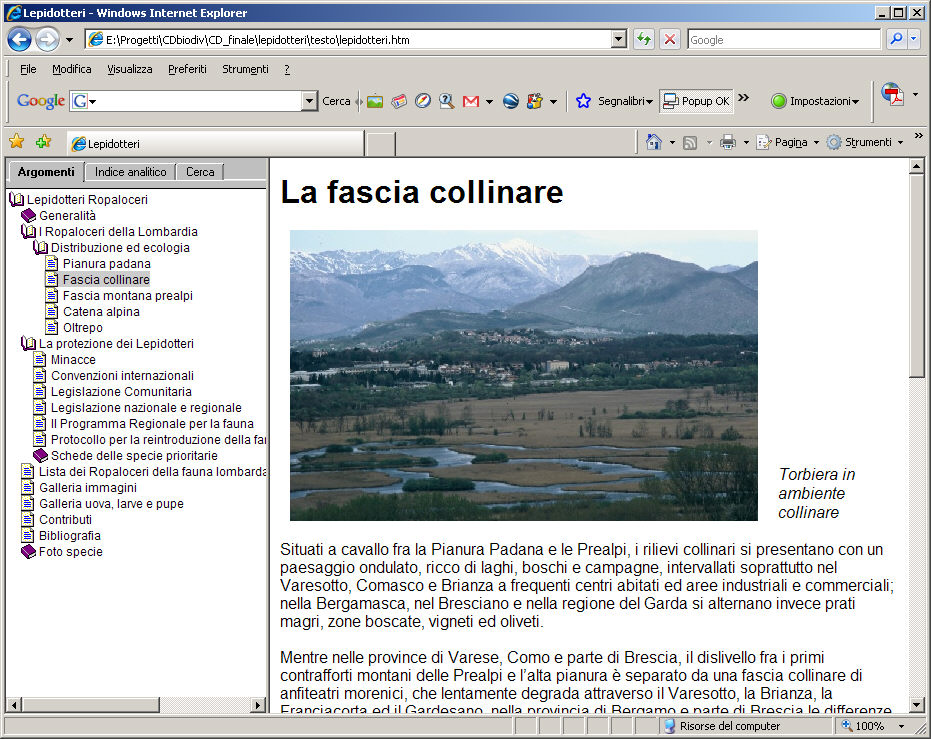
Task: Select the Lepidotteri browser tab
Action: click(214, 143)
